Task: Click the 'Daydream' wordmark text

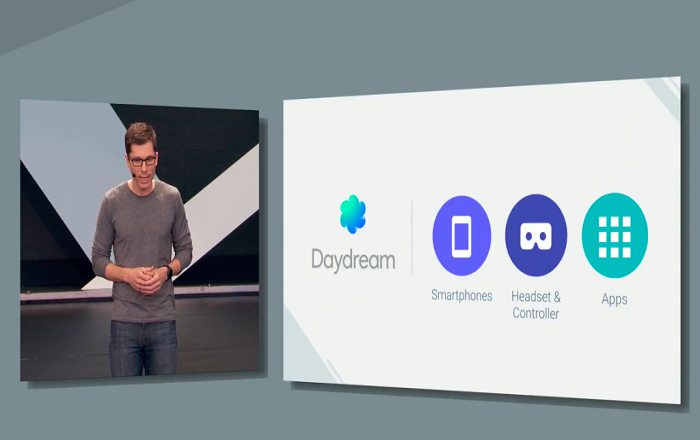Action: pos(353,259)
